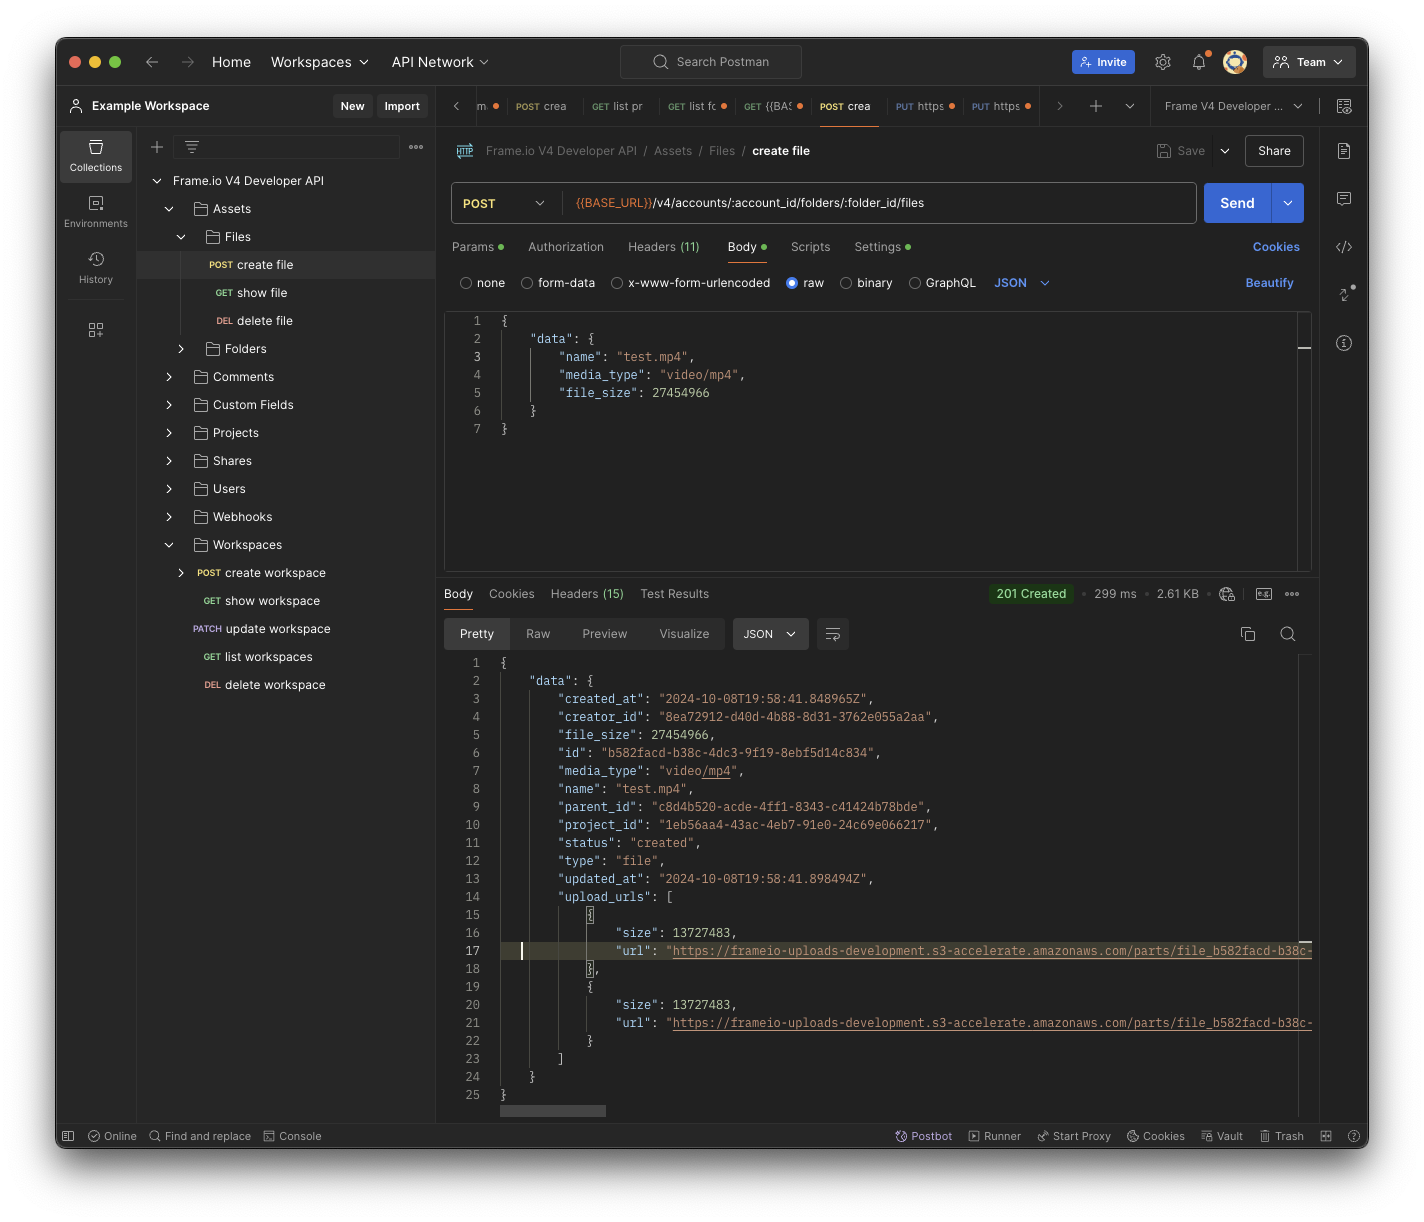This screenshot has height=1222, width=1424.
Task: Open the Environments sidebar panel
Action: click(x=96, y=212)
